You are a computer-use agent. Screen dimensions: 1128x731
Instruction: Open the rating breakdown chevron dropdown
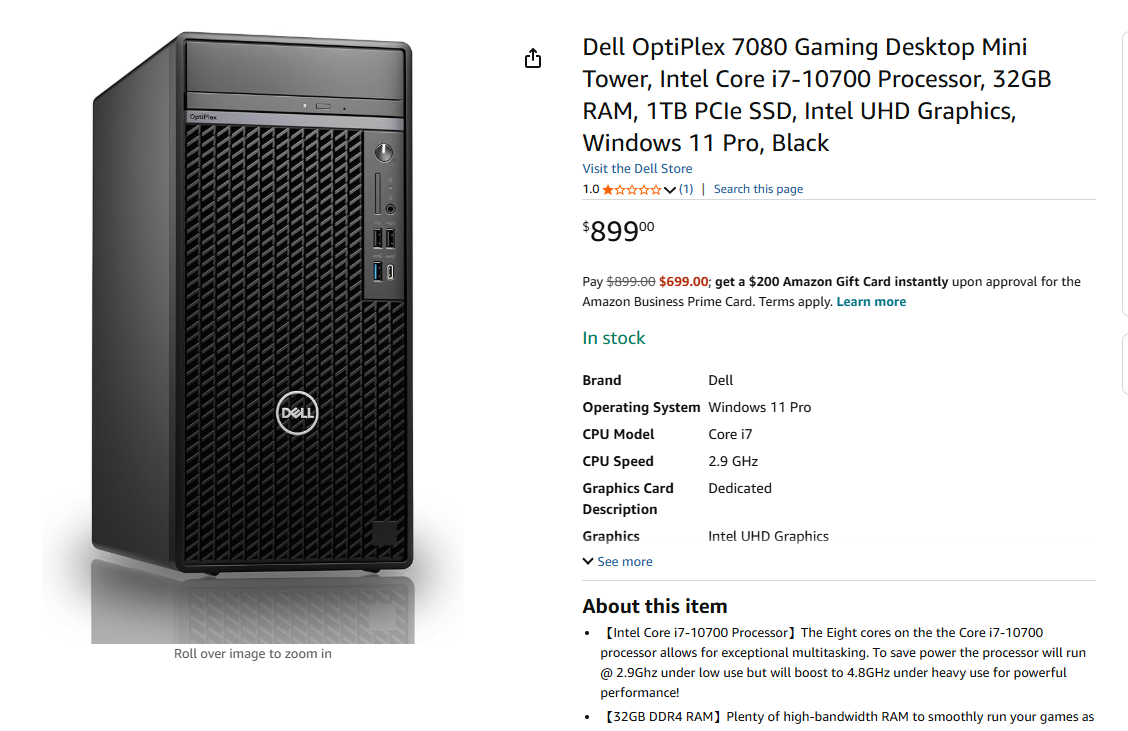pos(670,190)
